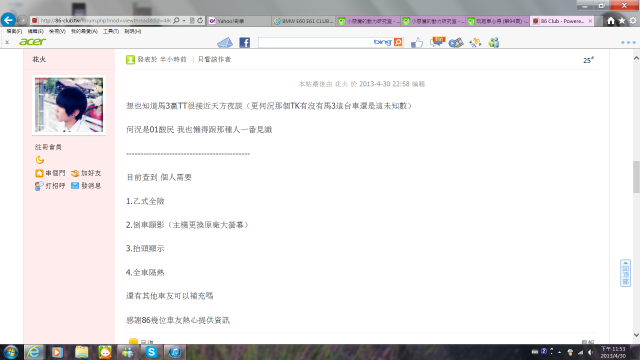
Task: Switch to the tab mentioning 第94頁
Action: click(x=498, y=21)
